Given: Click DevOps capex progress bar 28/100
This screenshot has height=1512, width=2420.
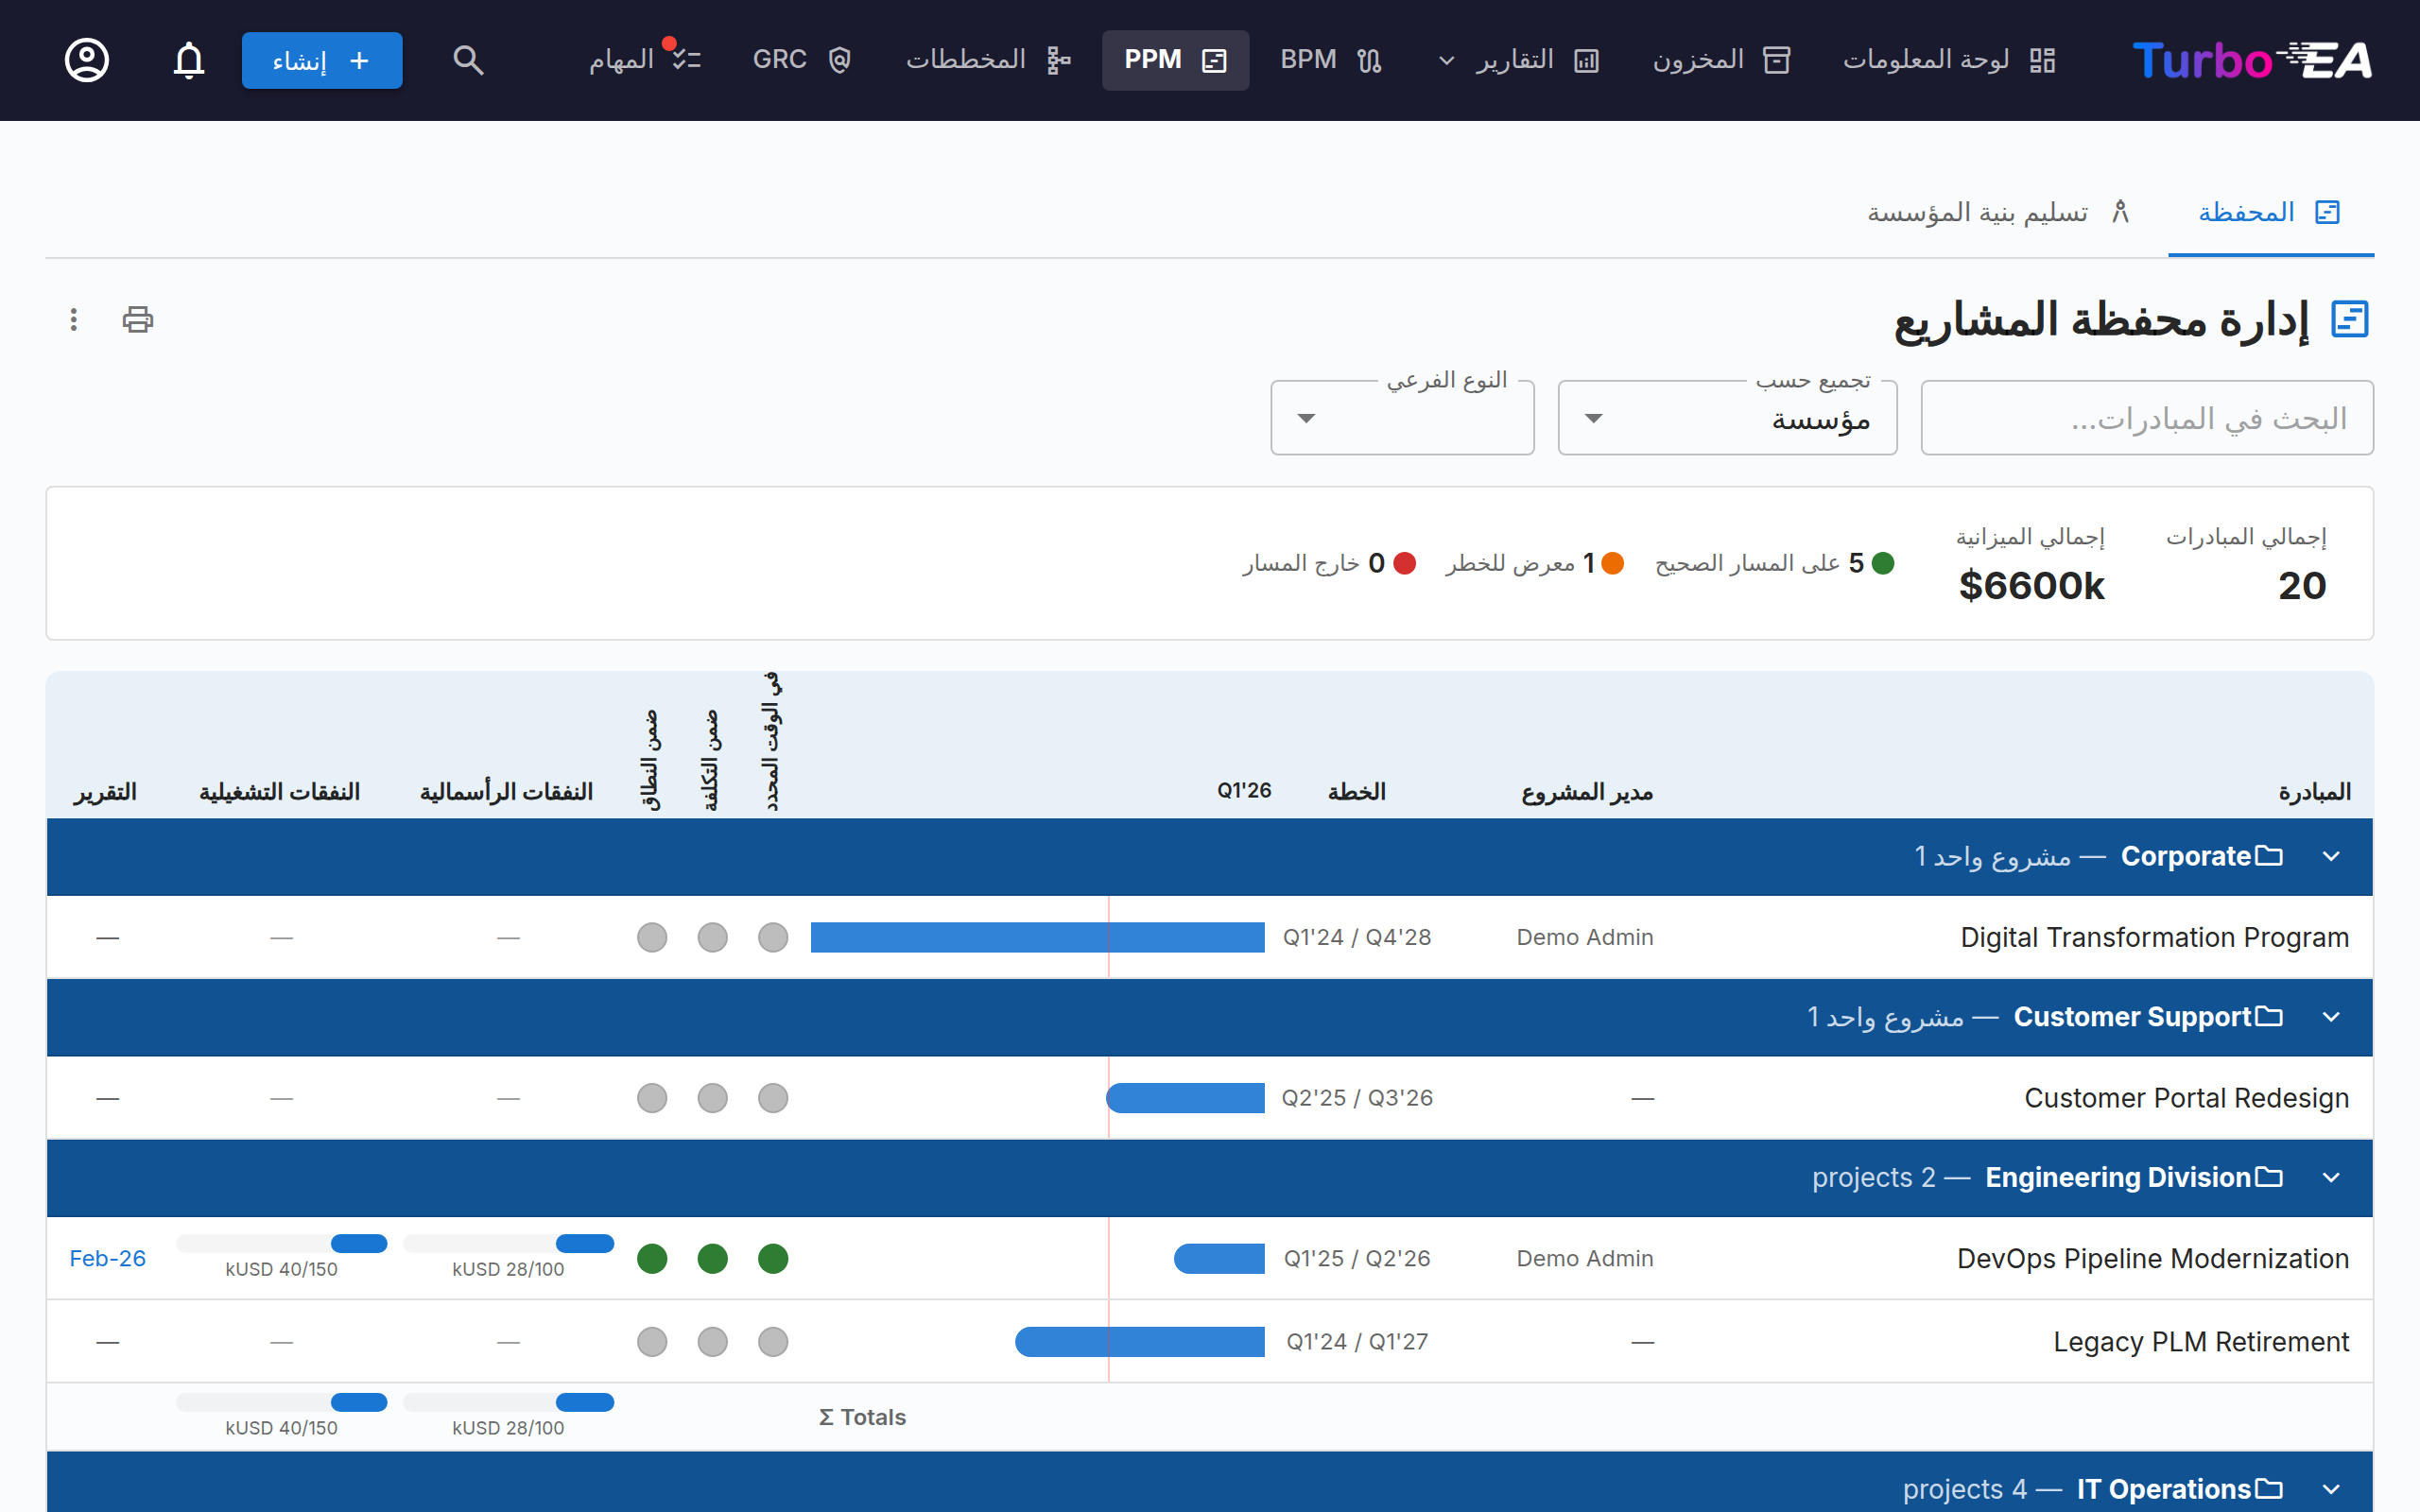Looking at the screenshot, I should click(508, 1244).
